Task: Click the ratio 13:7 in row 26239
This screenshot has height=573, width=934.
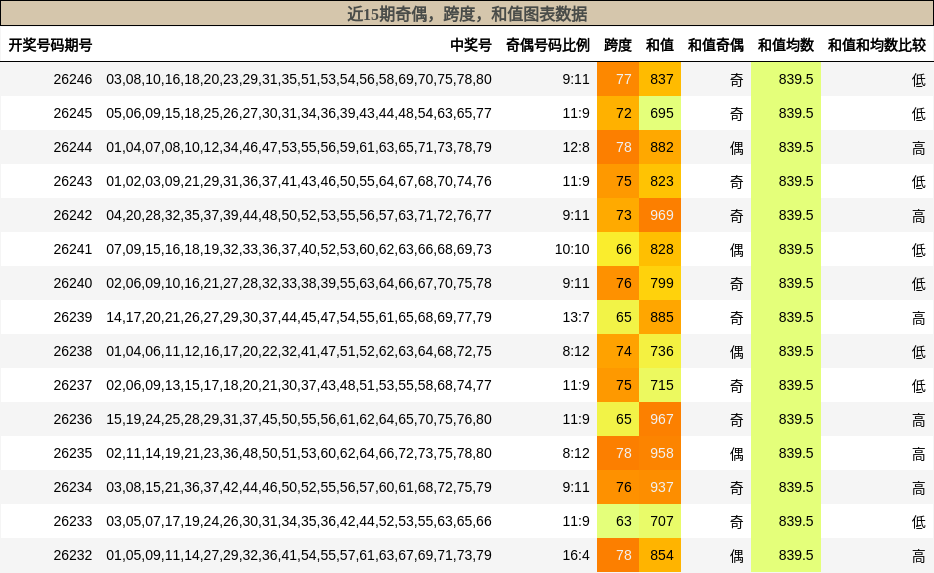Action: coord(576,317)
